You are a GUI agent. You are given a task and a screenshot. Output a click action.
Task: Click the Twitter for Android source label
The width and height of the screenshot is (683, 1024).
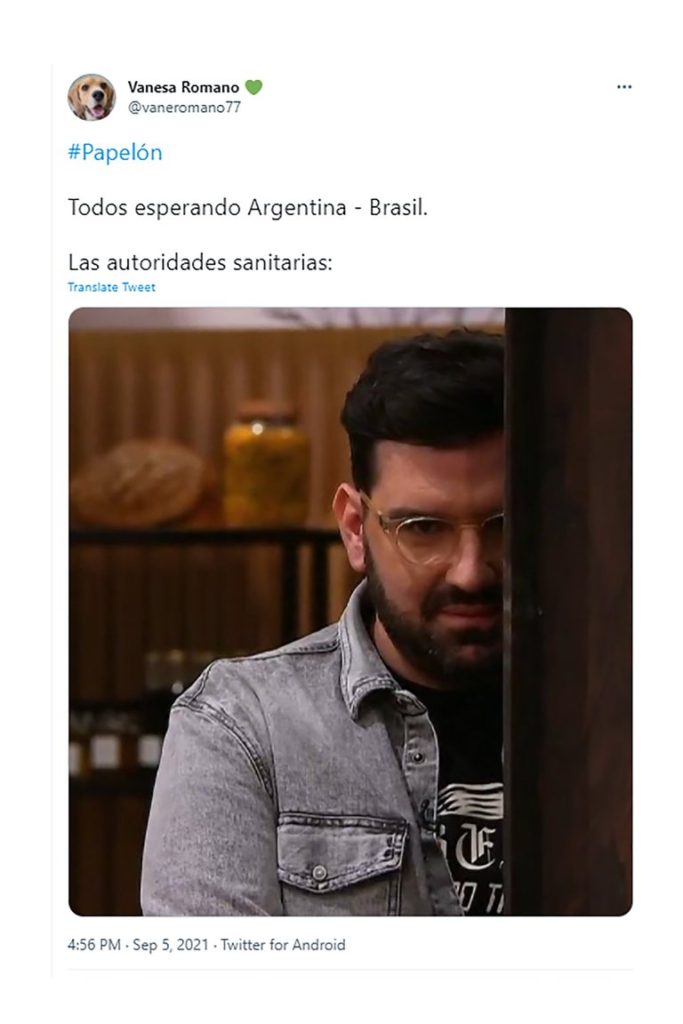click(283, 945)
